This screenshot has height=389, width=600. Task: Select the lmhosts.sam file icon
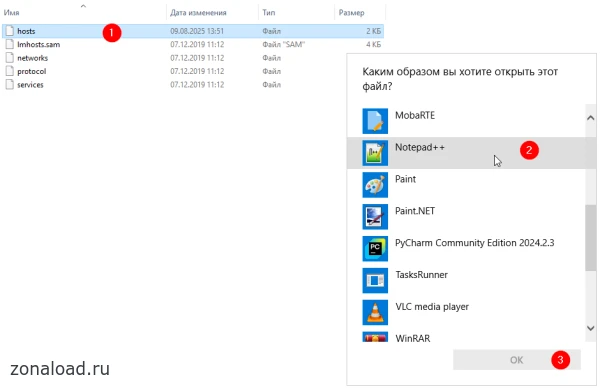[10, 44]
